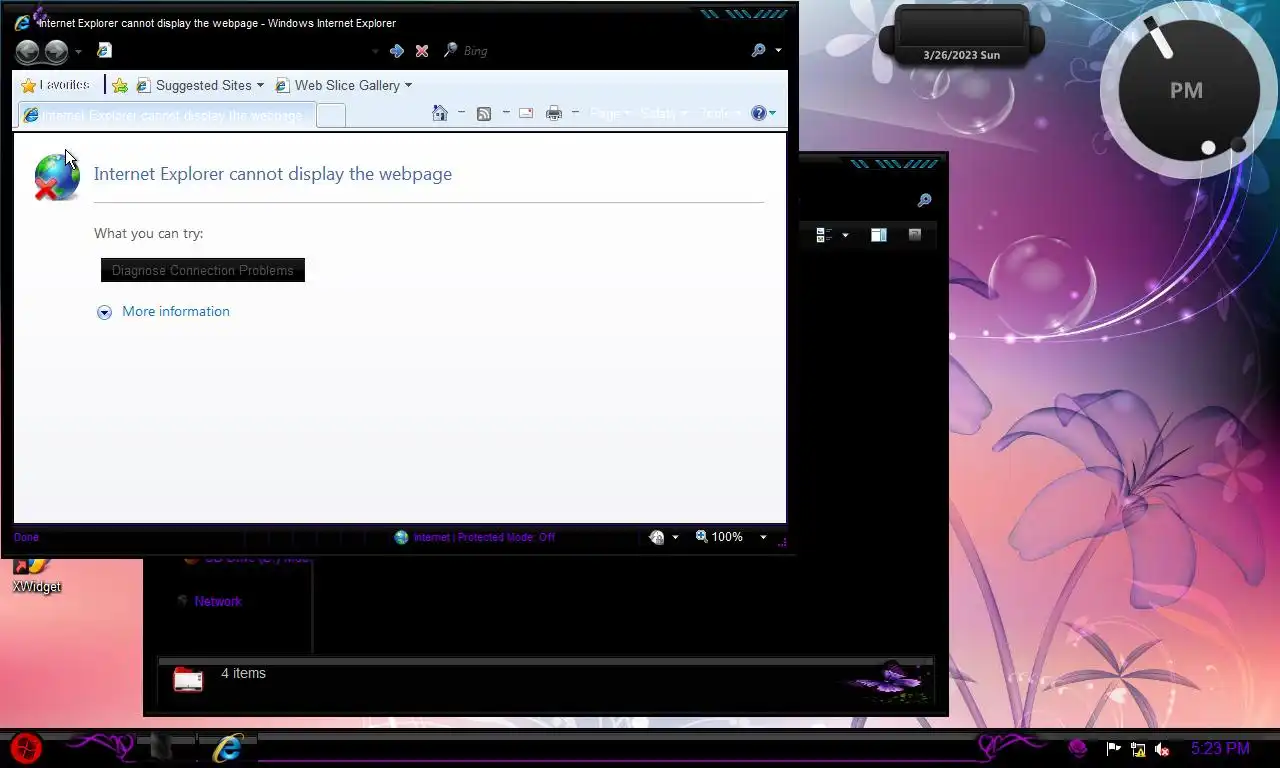Click the popup blocker icon in the status bar
This screenshot has height=768, width=1280.
tap(657, 537)
